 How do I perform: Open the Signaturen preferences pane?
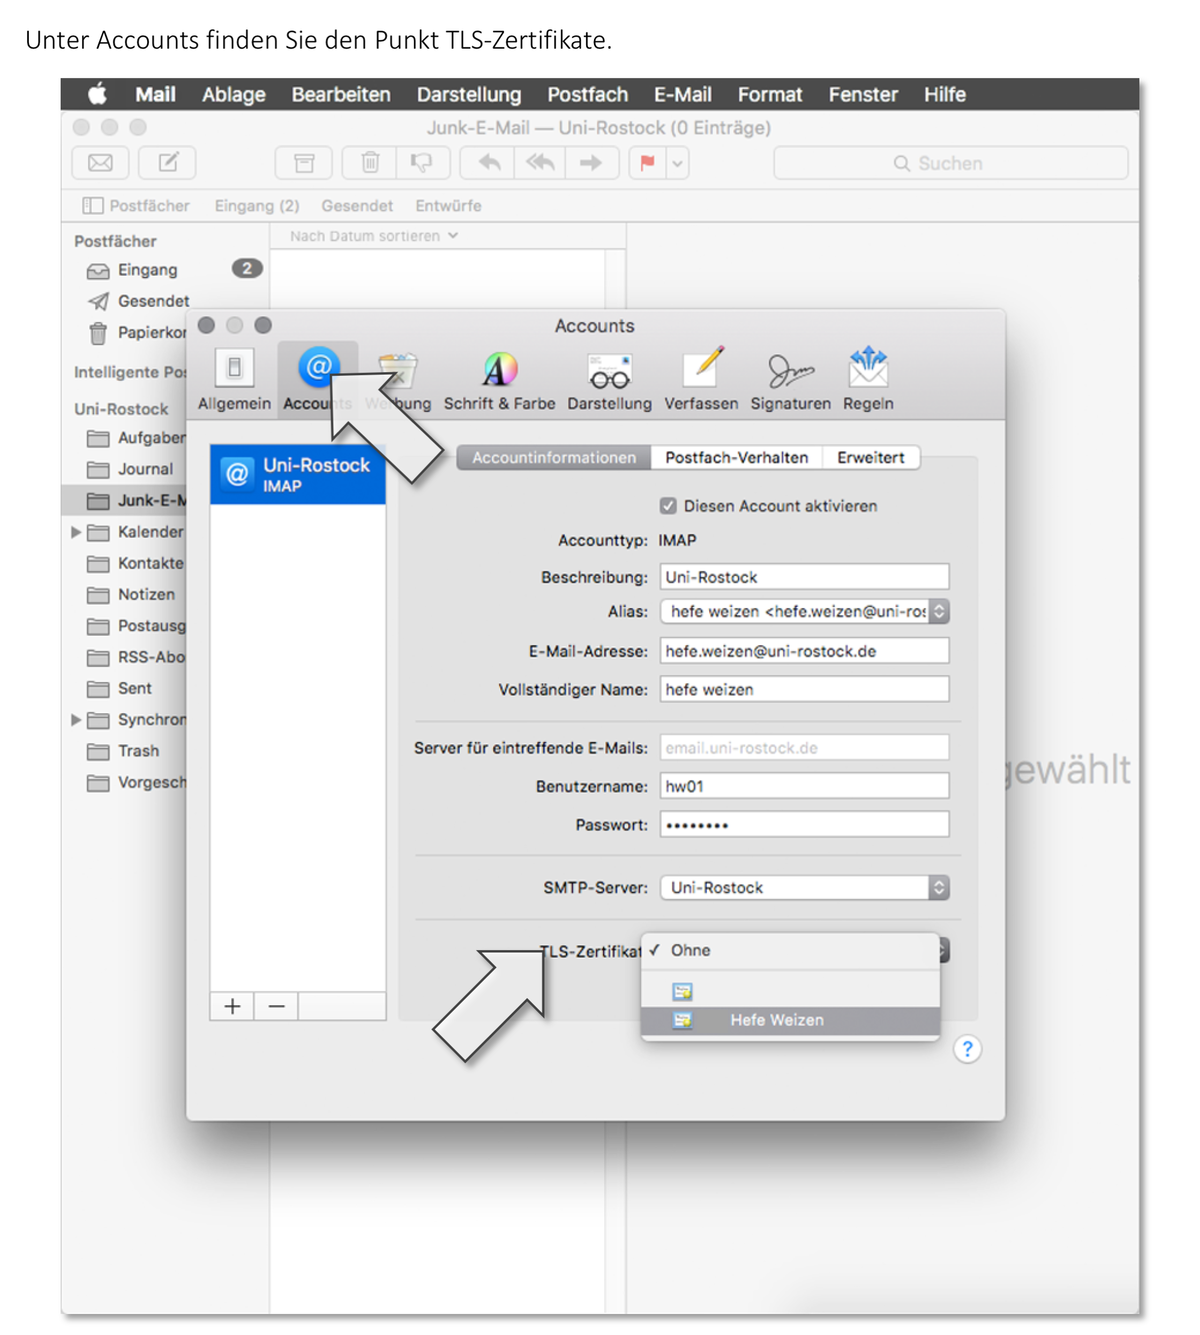pos(790,380)
